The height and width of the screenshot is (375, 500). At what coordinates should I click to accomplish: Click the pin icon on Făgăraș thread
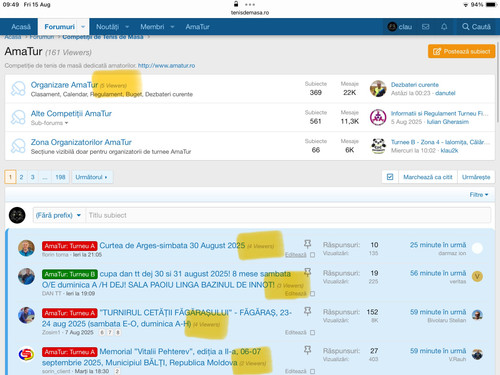[x=307, y=311]
